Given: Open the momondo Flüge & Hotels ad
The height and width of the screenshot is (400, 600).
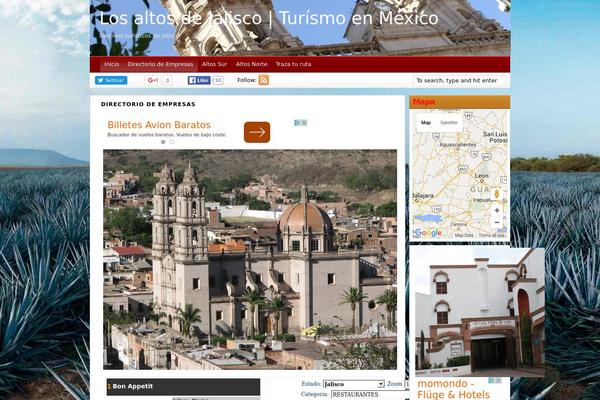Looking at the screenshot, I should click(x=453, y=389).
